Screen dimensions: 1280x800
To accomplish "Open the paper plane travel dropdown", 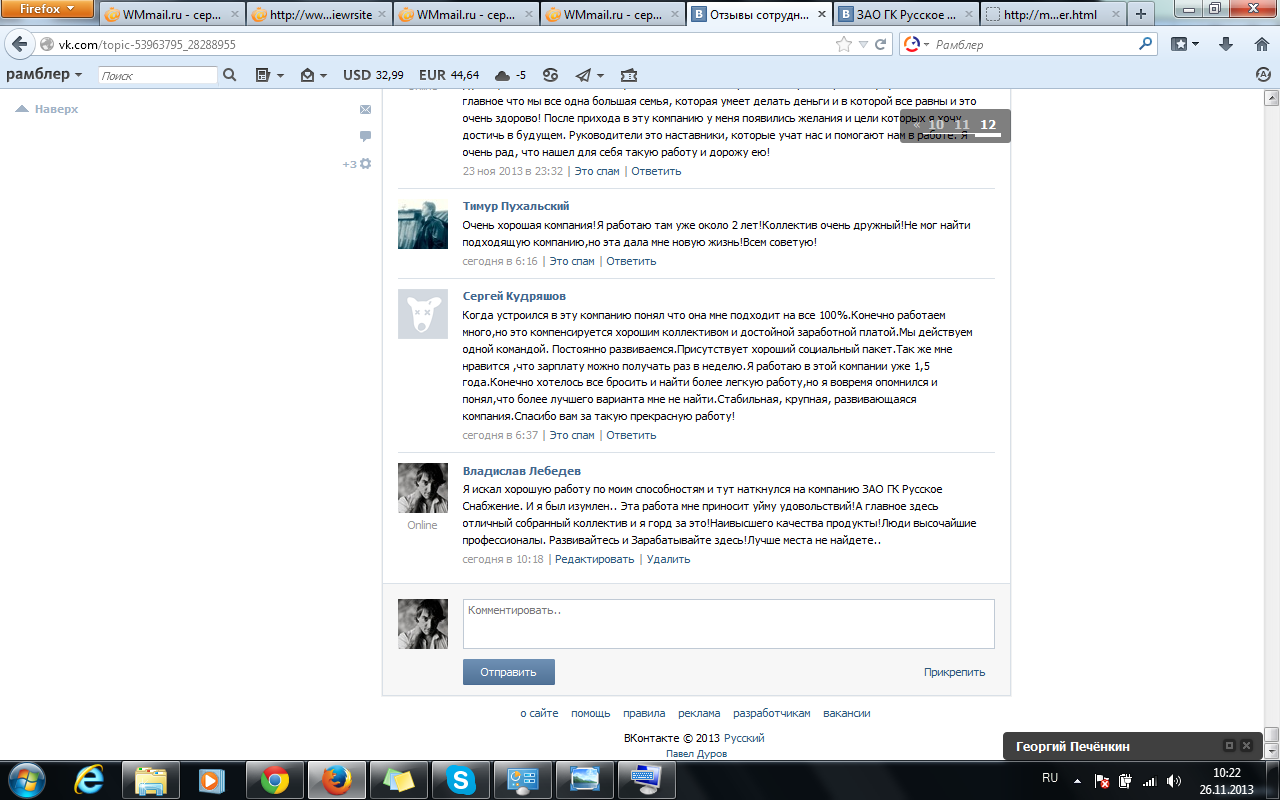I will [x=590, y=75].
